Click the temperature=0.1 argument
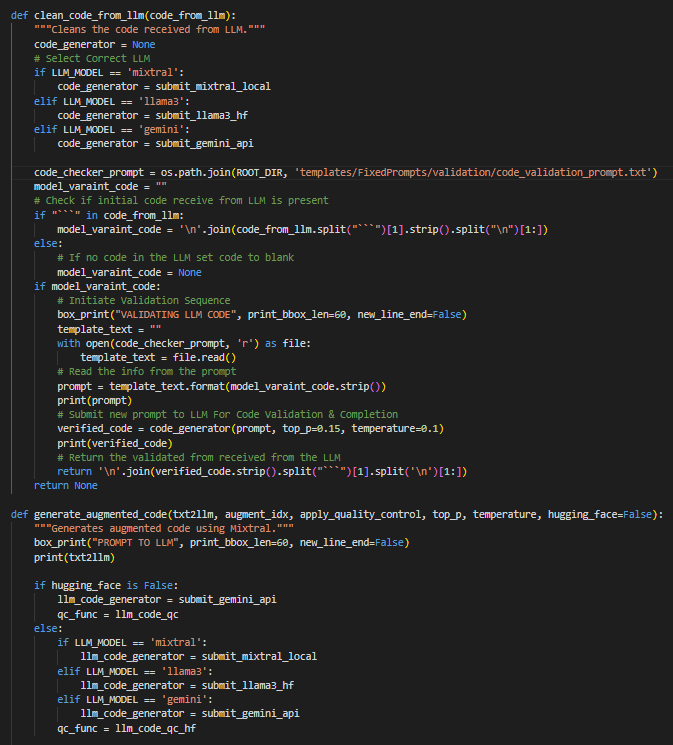The image size is (673, 745). click(395, 429)
